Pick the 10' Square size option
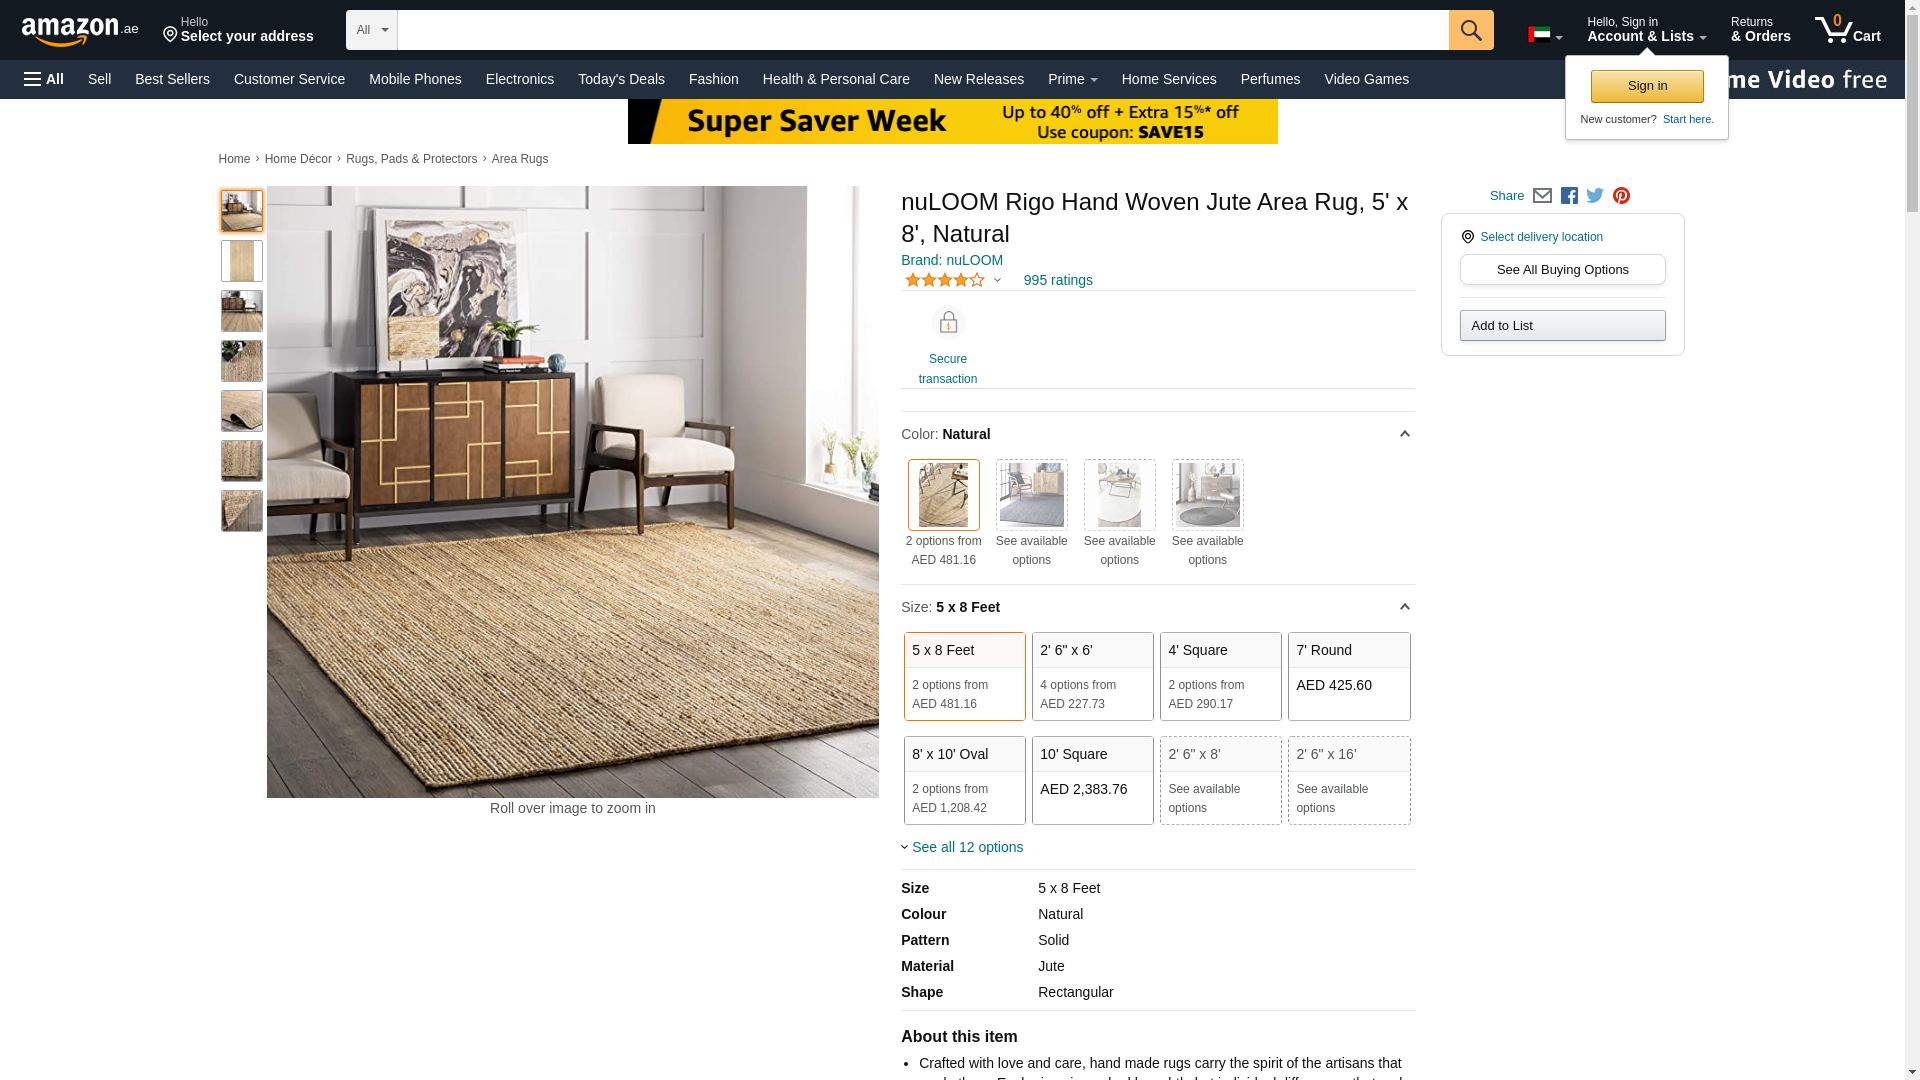 (x=1092, y=780)
